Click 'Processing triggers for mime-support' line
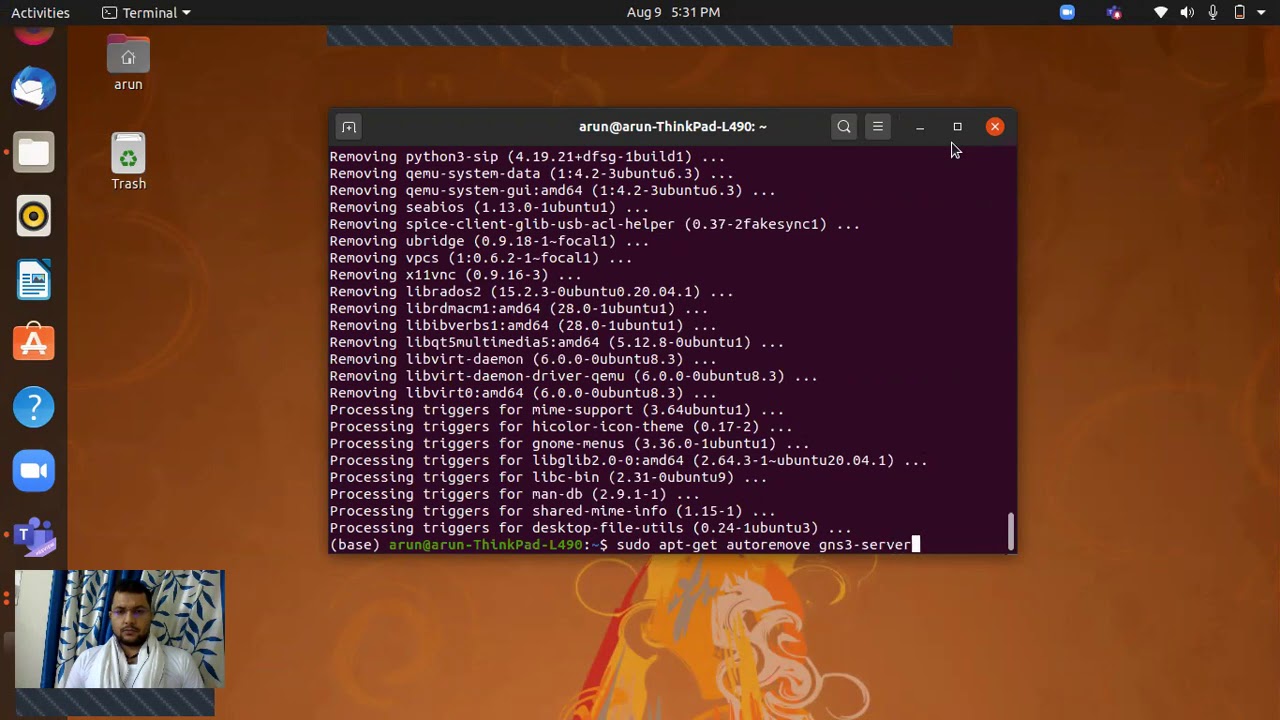The height and width of the screenshot is (720, 1280). pyautogui.click(x=557, y=410)
